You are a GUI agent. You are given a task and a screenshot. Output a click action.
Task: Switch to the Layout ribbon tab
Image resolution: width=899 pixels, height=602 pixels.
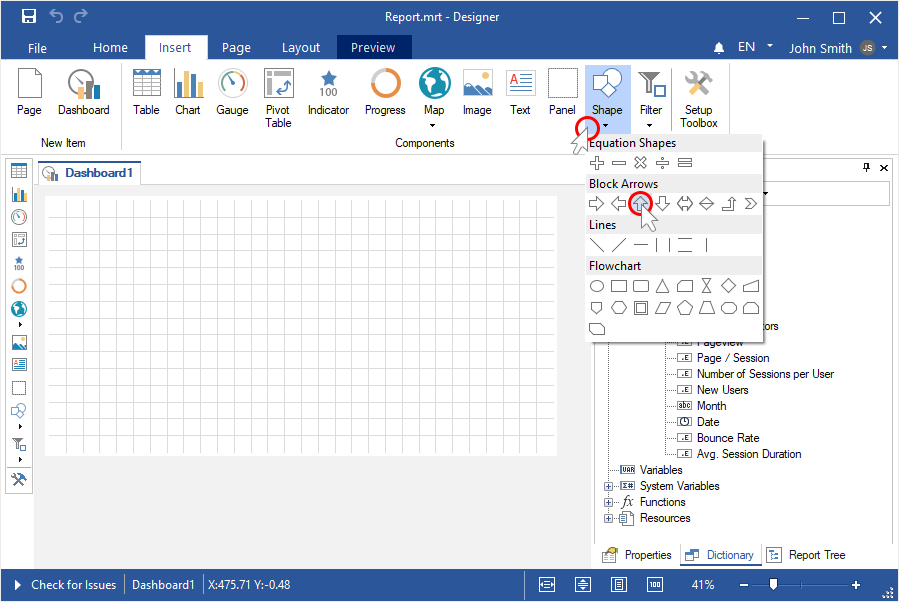pyautogui.click(x=300, y=47)
